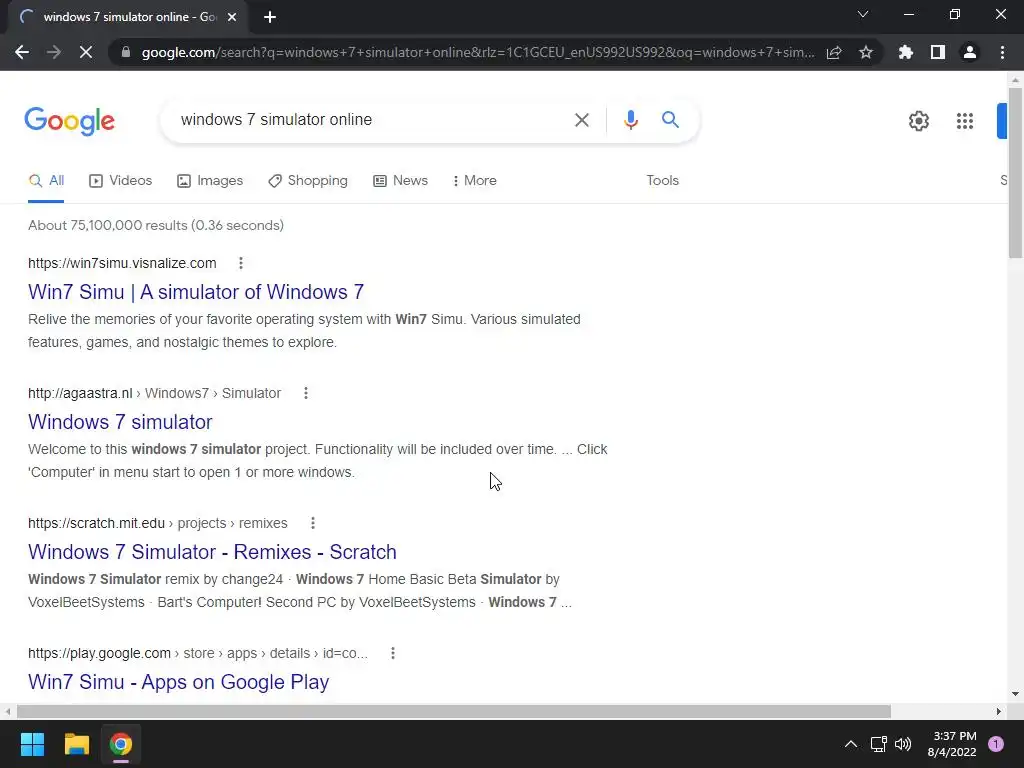Switch to the Shopping tab
Screen dimensions: 1024x768
point(308,181)
